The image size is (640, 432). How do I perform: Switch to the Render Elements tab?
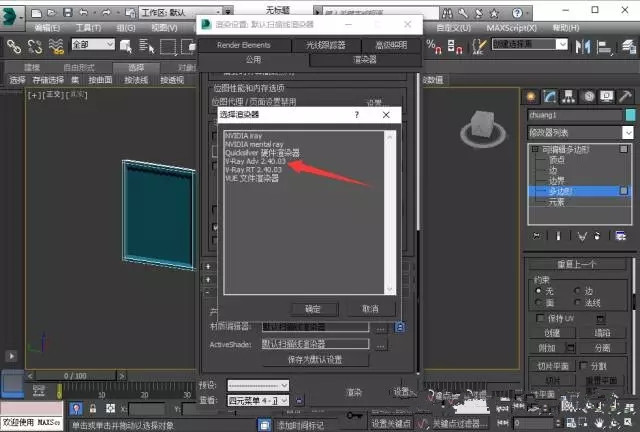pyautogui.click(x=244, y=45)
